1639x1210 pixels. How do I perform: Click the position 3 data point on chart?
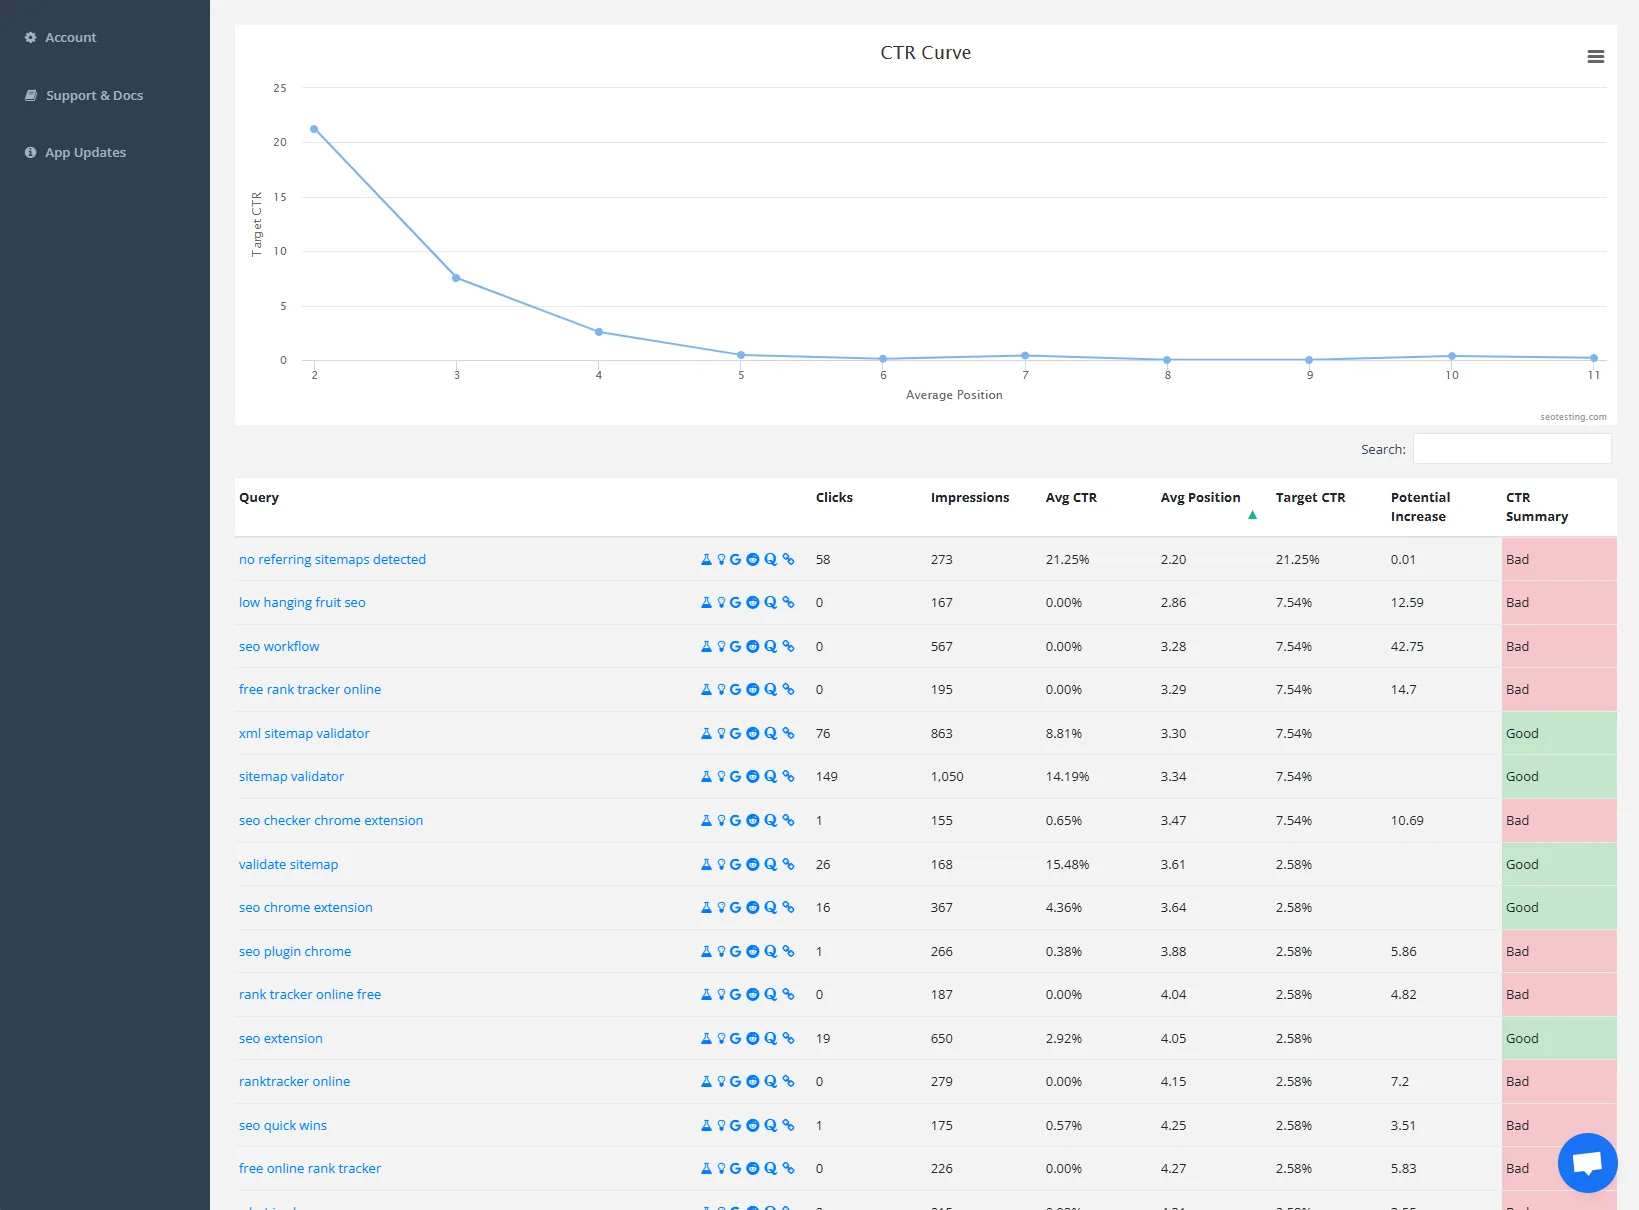click(x=456, y=278)
